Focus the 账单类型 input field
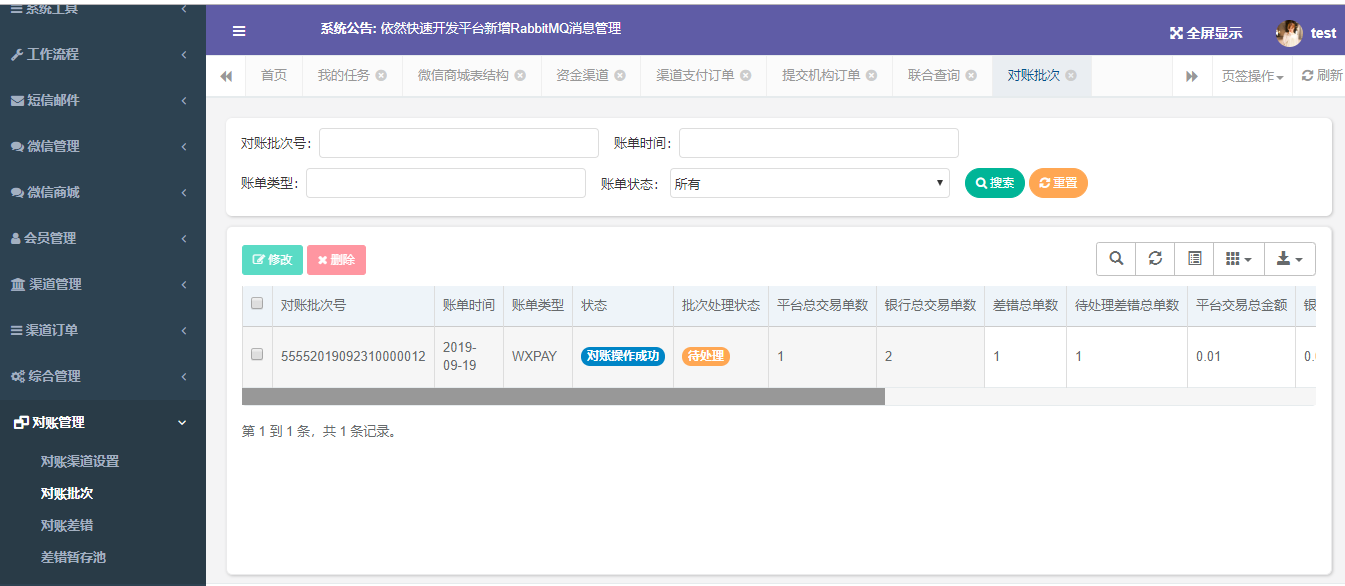Screen dimensions: 1345x586 tap(446, 183)
